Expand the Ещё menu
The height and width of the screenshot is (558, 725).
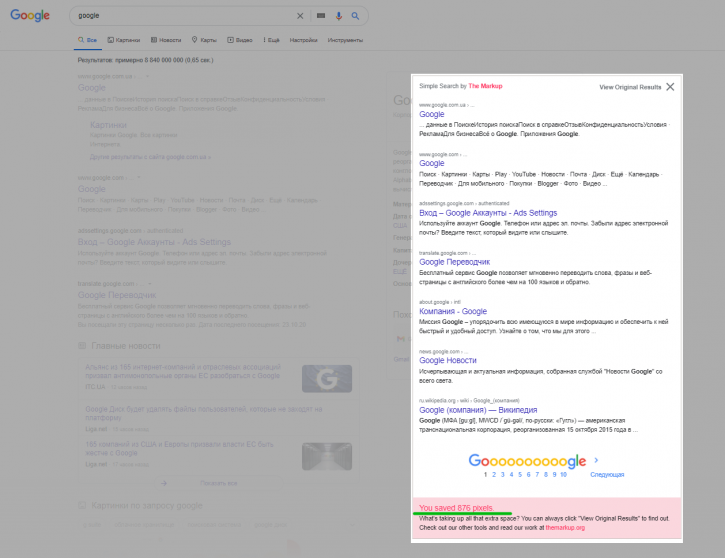pyautogui.click(x=271, y=40)
